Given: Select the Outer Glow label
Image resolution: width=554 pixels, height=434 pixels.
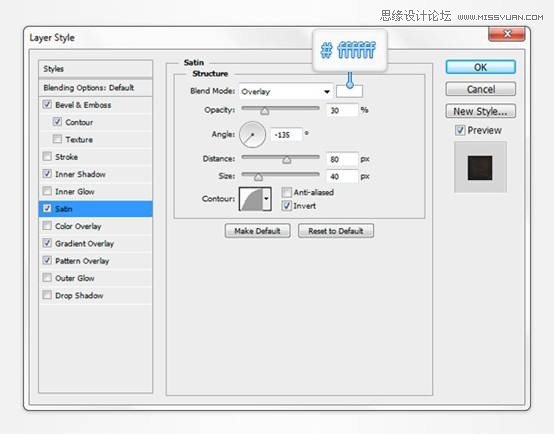Looking at the screenshot, I should 75,278.
